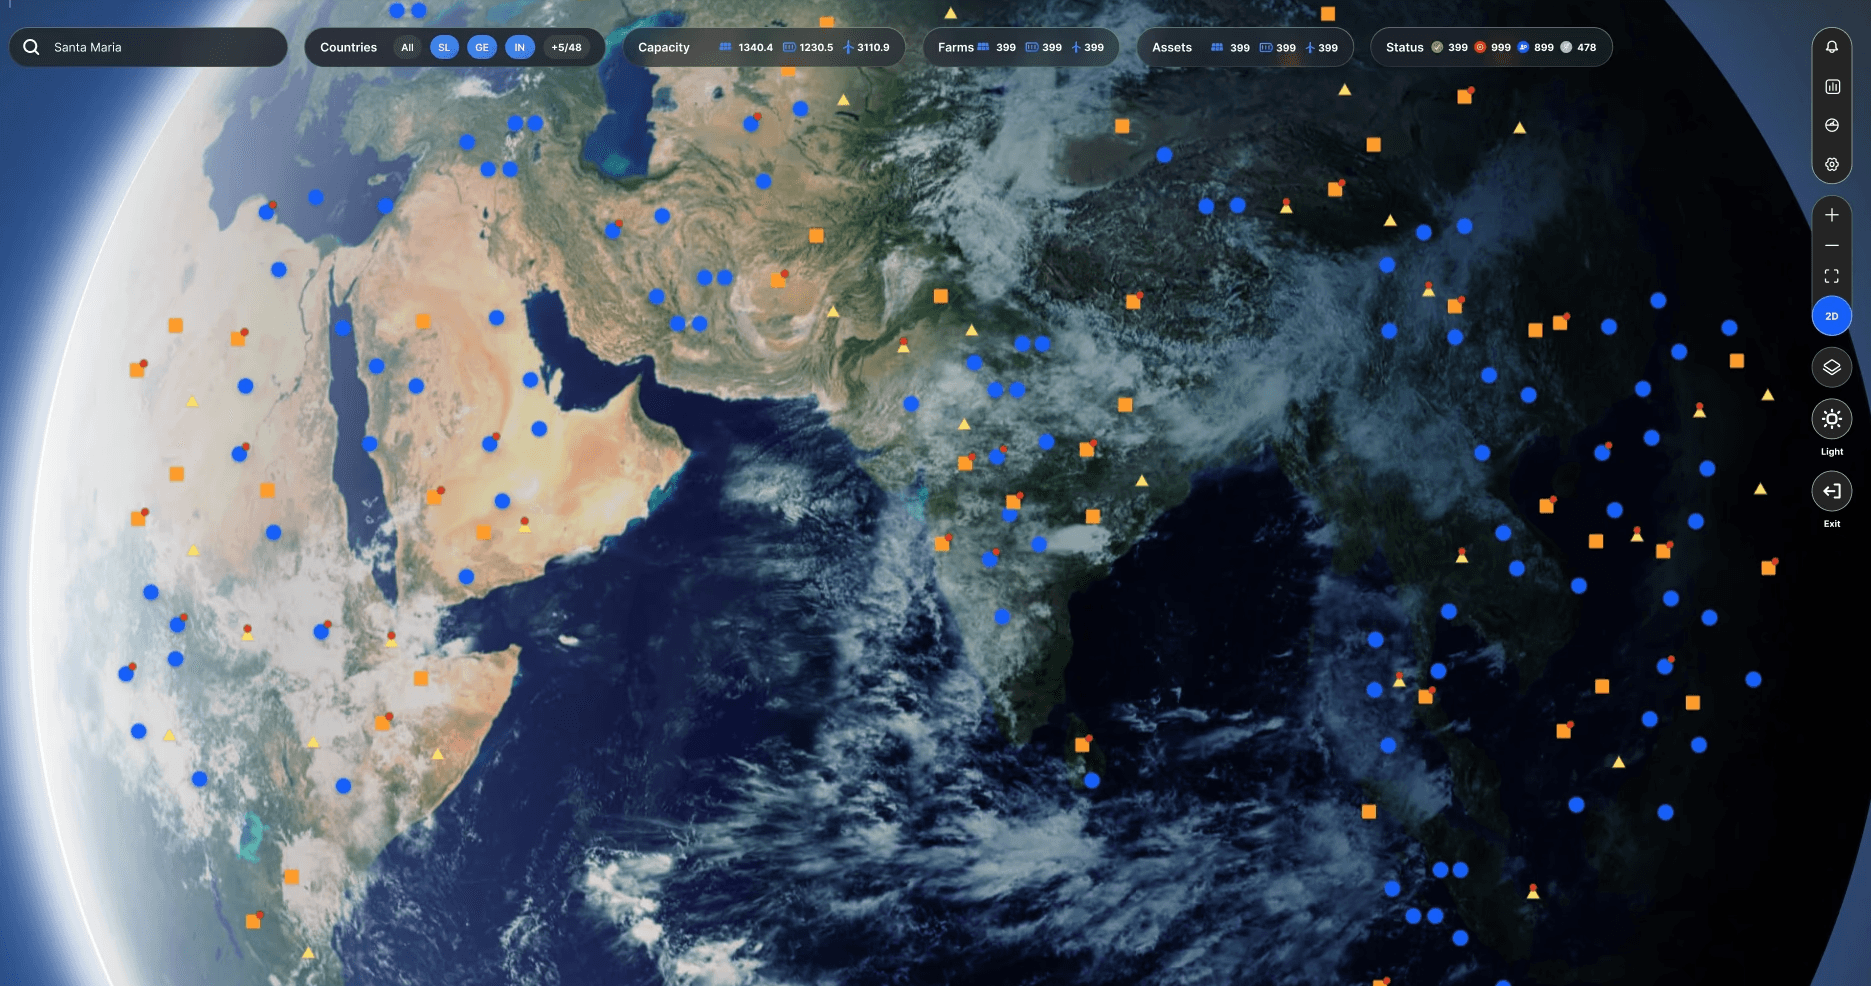1871x986 pixels.
Task: Open the map layers icon
Action: click(x=1832, y=367)
